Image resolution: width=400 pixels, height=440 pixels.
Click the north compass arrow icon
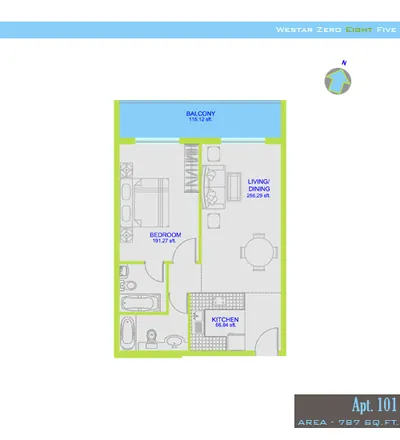pos(338,81)
